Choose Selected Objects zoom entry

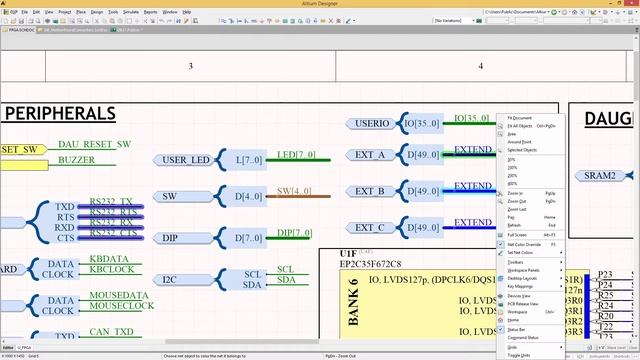pyautogui.click(x=531, y=150)
